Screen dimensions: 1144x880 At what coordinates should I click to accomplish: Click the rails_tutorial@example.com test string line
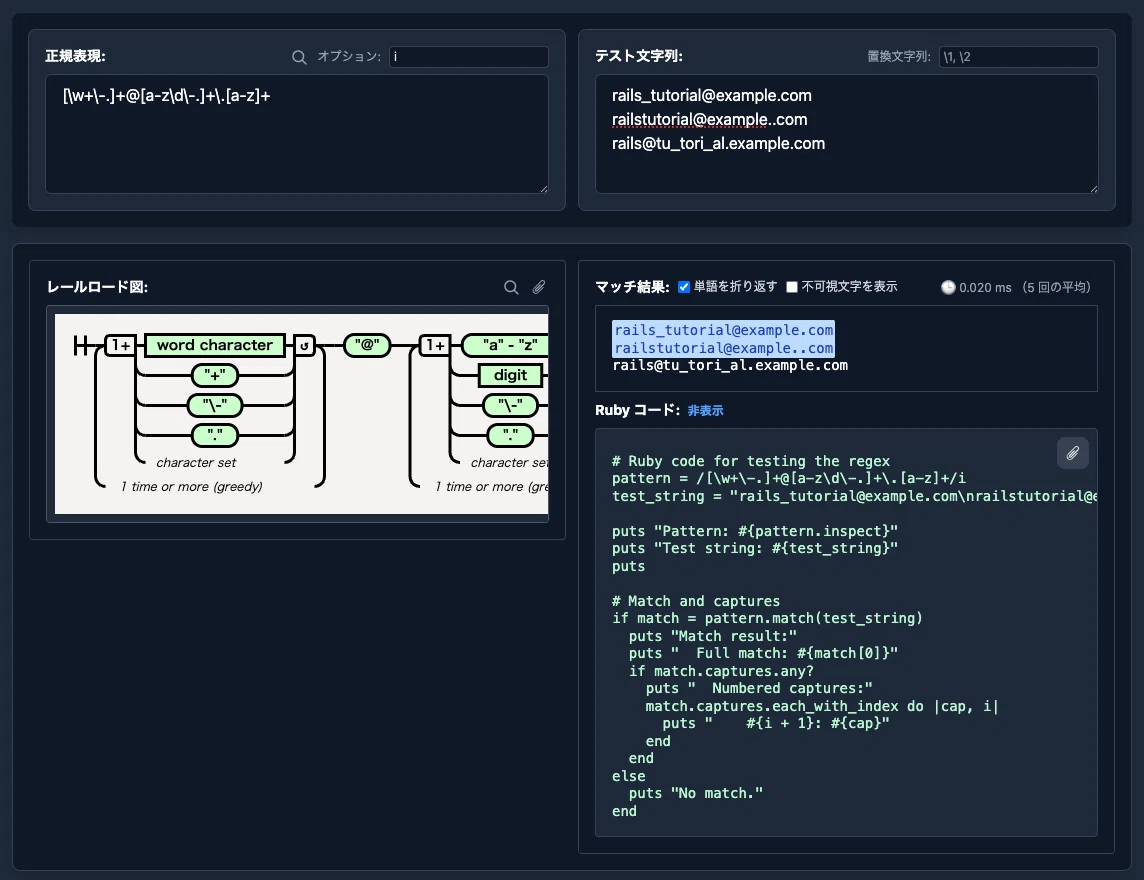[x=711, y=96]
